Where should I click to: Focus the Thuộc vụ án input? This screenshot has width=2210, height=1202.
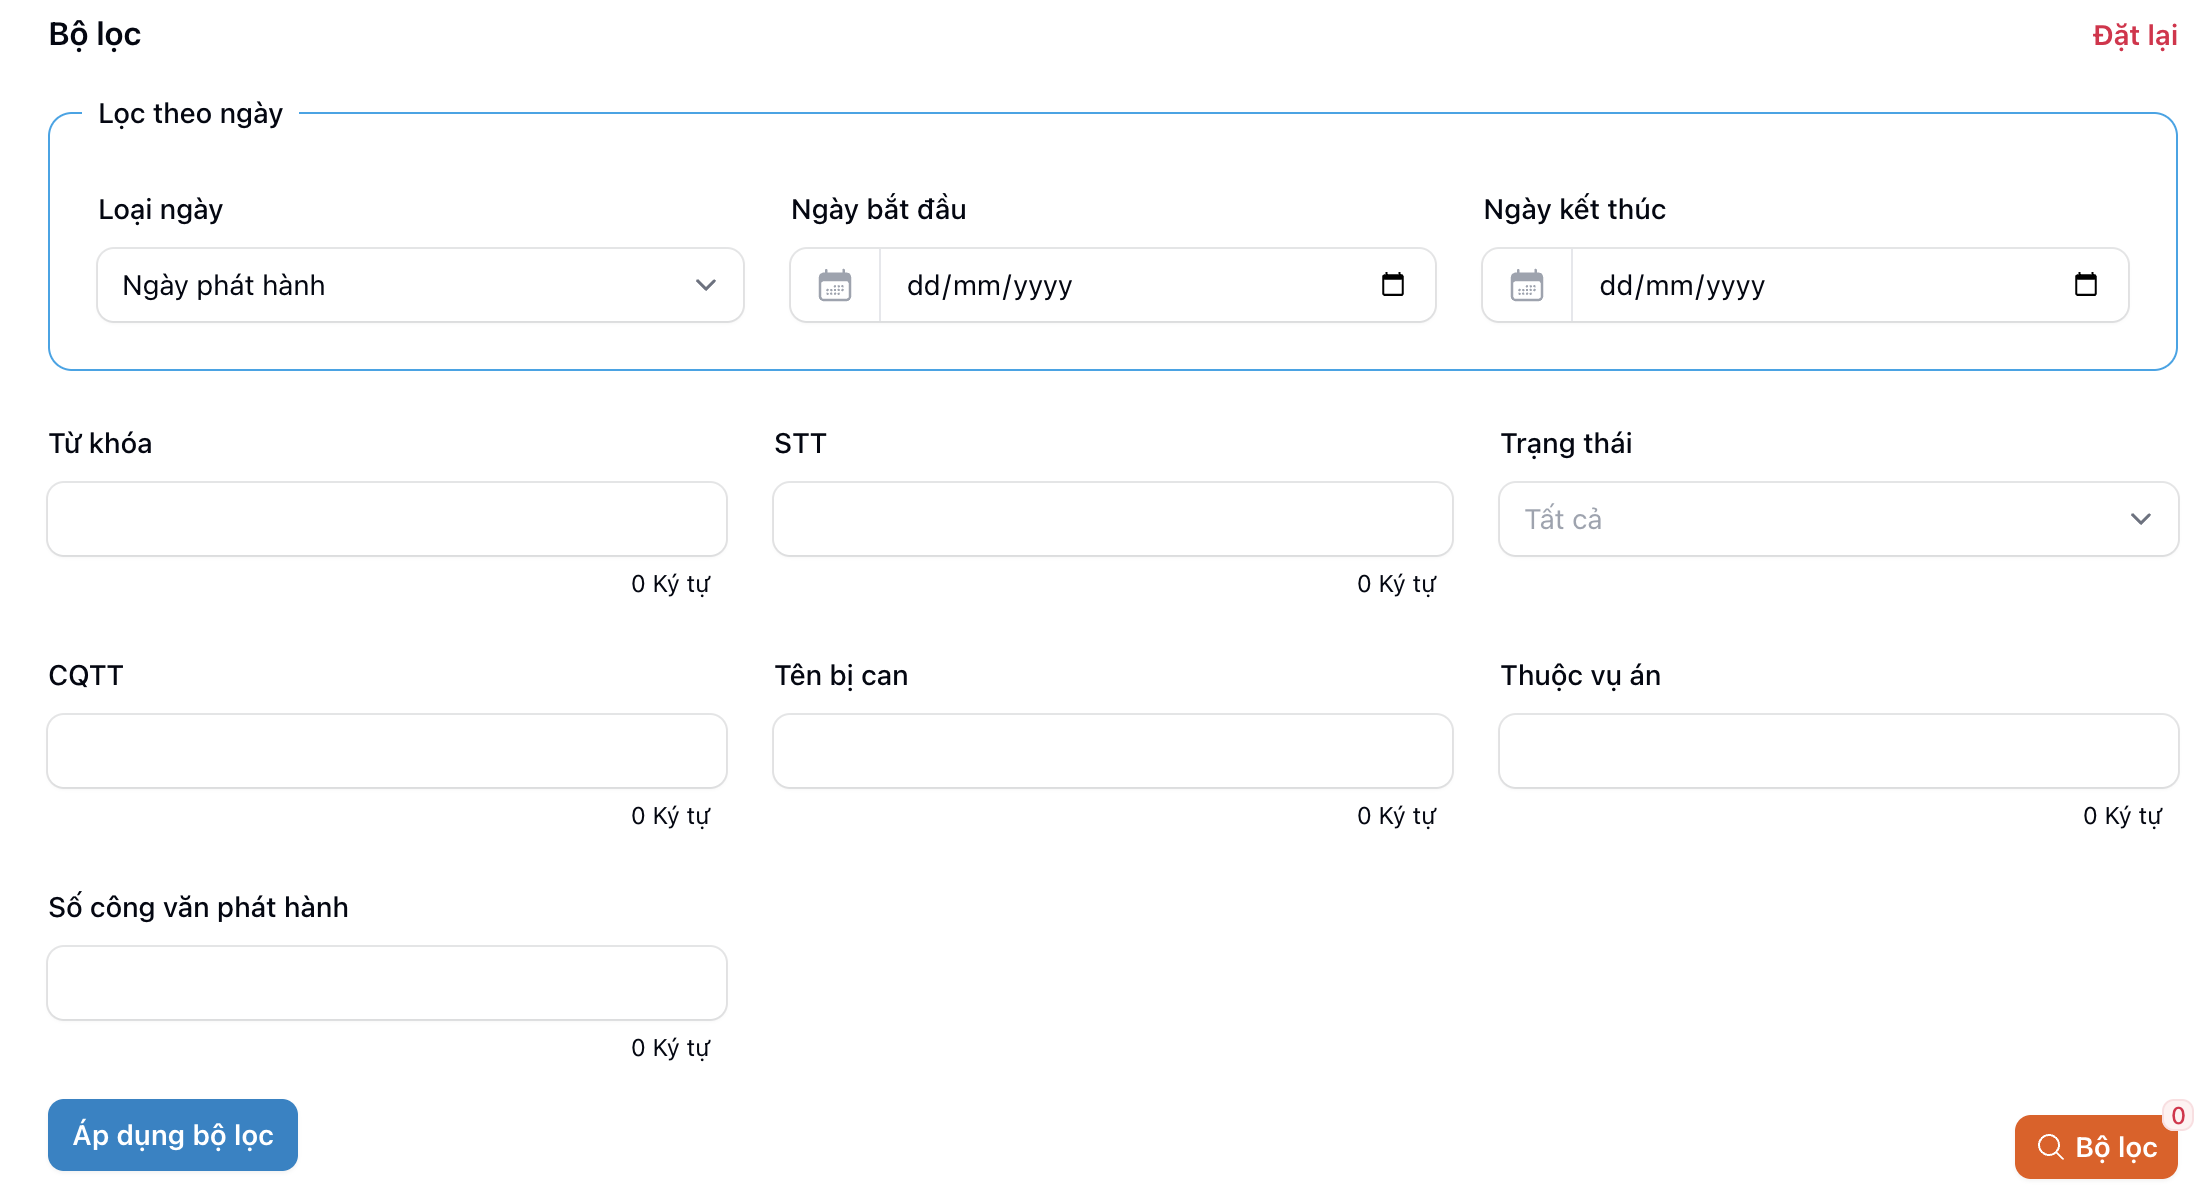(1838, 751)
